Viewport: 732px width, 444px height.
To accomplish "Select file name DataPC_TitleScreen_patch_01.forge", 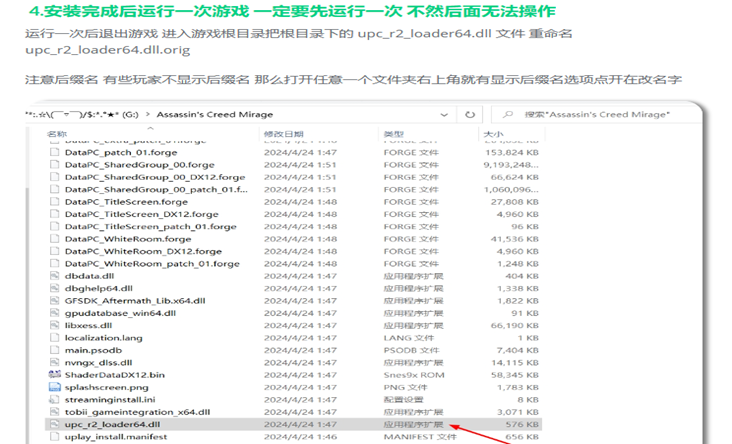I will coord(150,226).
